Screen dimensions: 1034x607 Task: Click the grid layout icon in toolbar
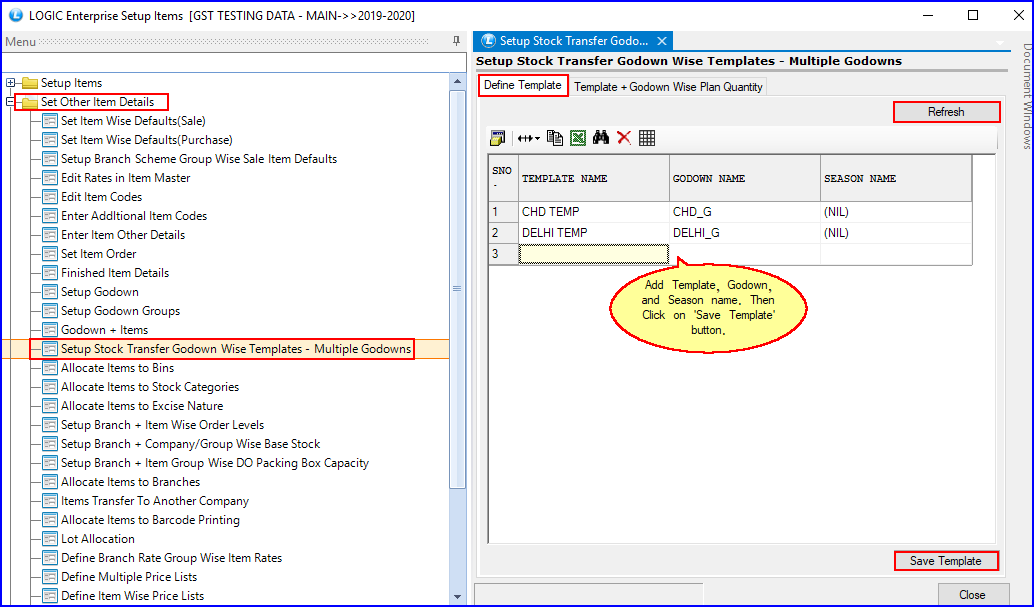tap(647, 138)
